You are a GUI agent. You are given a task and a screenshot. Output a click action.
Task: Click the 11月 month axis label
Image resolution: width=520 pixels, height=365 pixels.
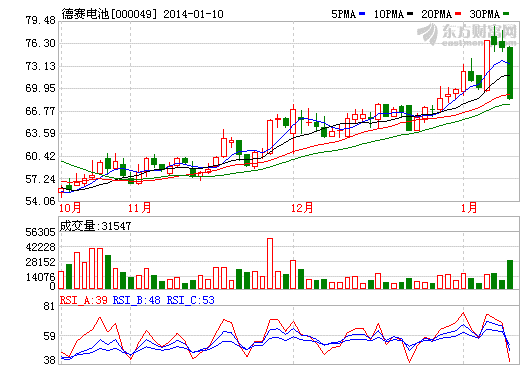[x=140, y=208]
